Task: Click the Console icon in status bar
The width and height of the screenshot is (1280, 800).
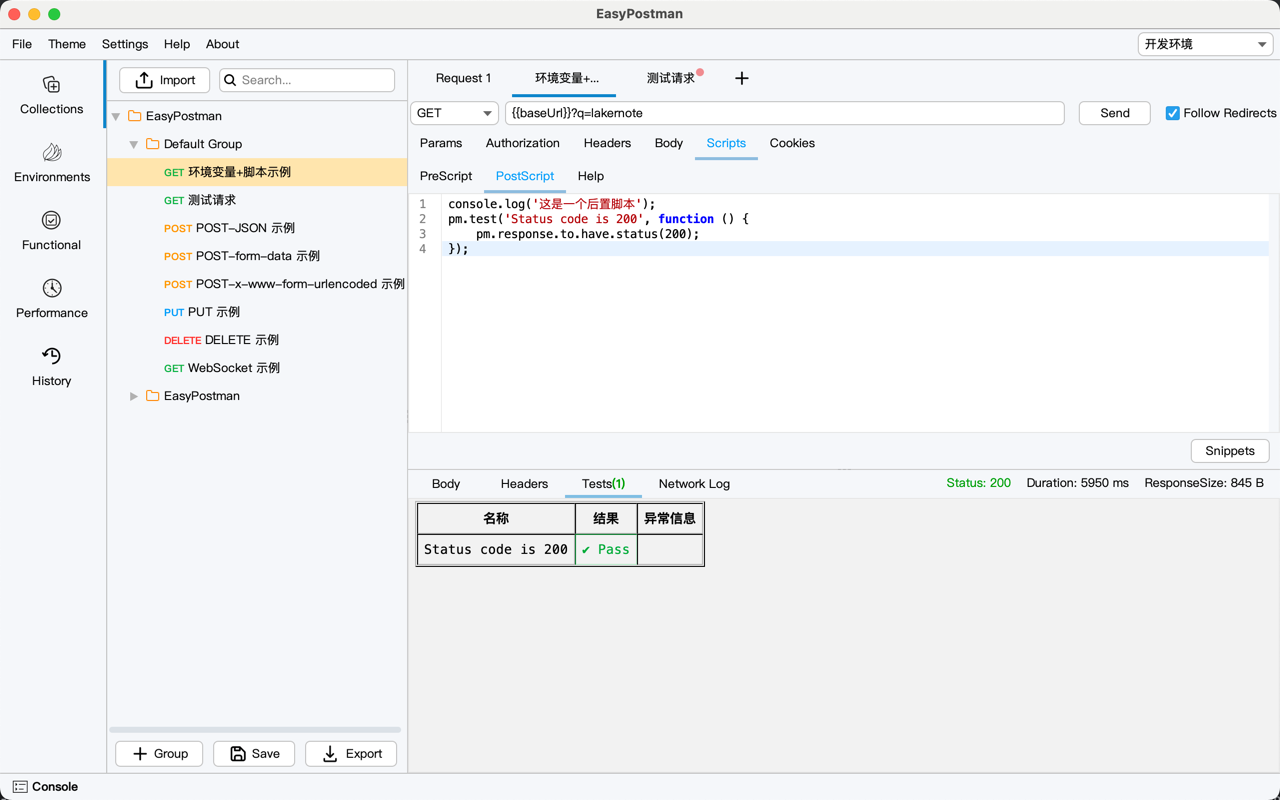Action: tap(20, 787)
